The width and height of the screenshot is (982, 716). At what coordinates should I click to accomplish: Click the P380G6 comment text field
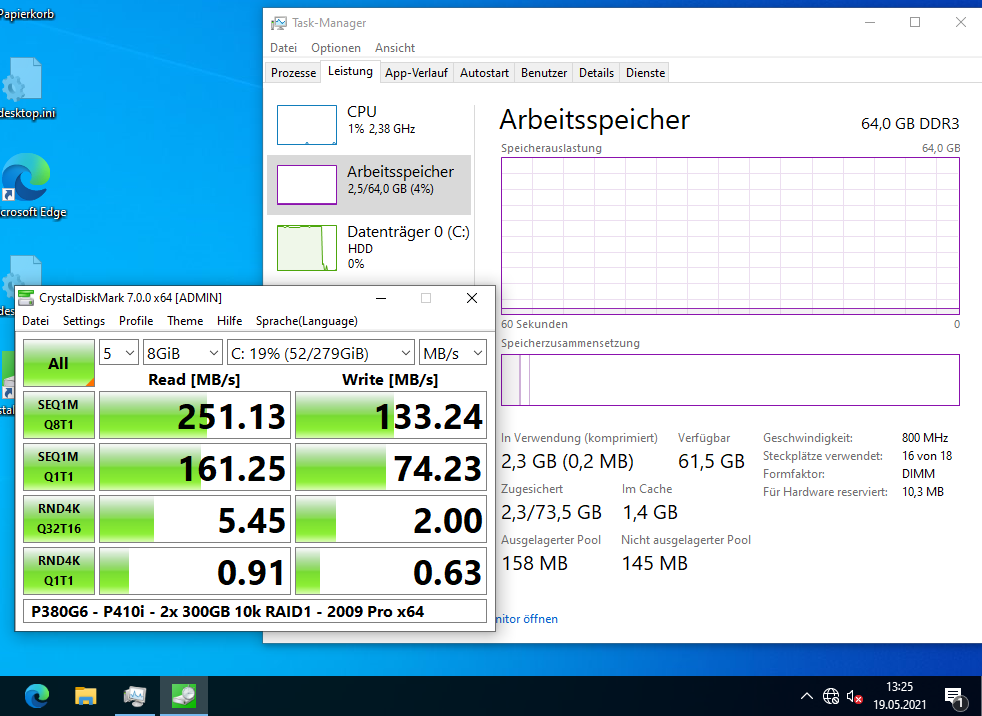(x=255, y=611)
